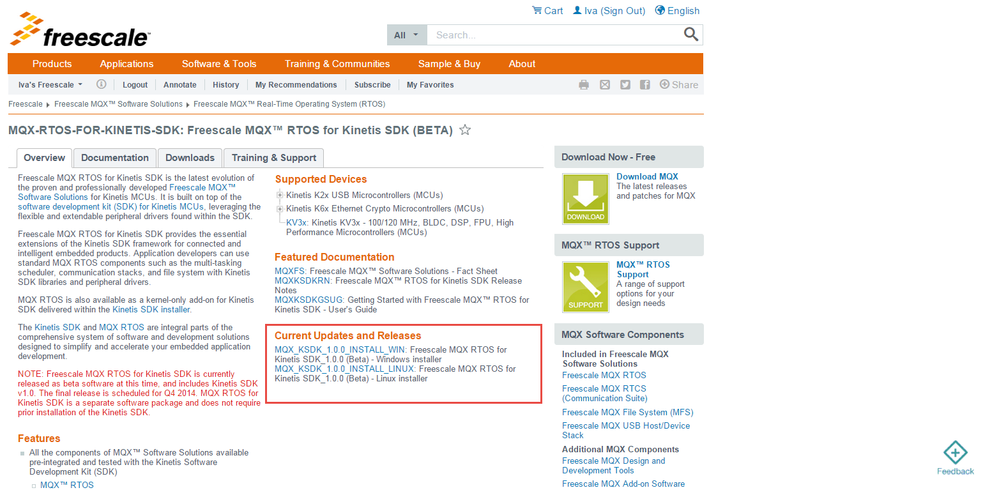Click the Download MQX link
Viewport: 999px width, 490px height.
tap(647, 177)
